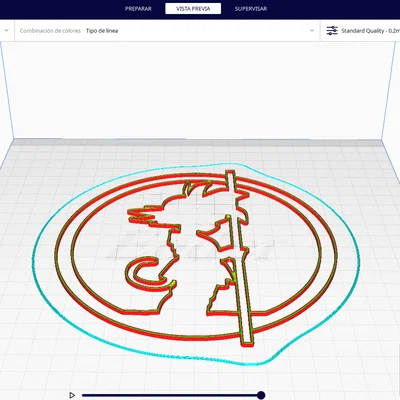
Task: Click the print settings sliders icon
Action: (x=332, y=31)
